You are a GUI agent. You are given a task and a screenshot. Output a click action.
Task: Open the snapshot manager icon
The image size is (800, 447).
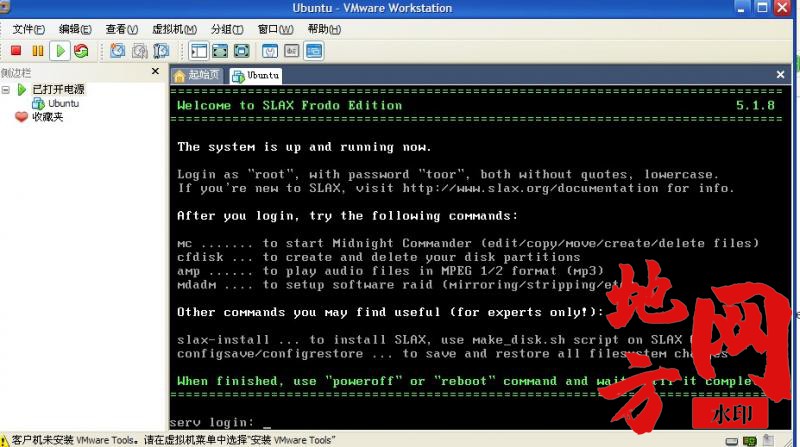point(161,51)
